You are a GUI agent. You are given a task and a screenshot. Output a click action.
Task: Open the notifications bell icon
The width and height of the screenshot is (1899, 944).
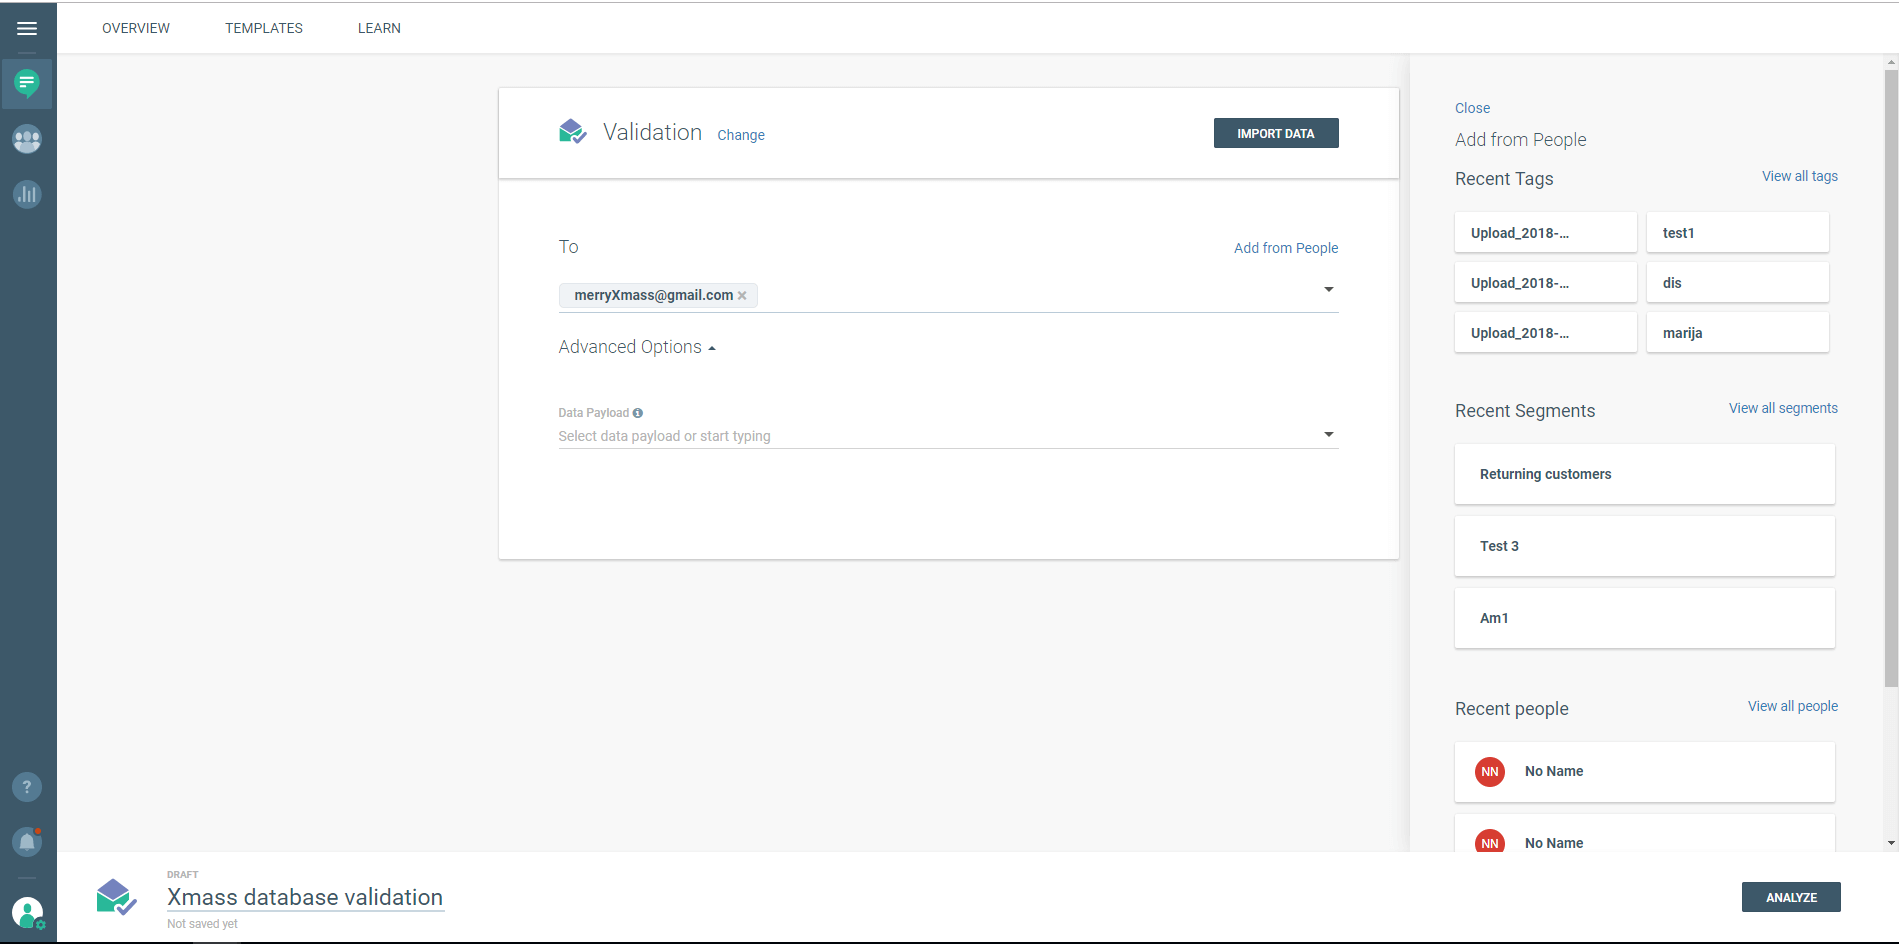click(x=27, y=842)
